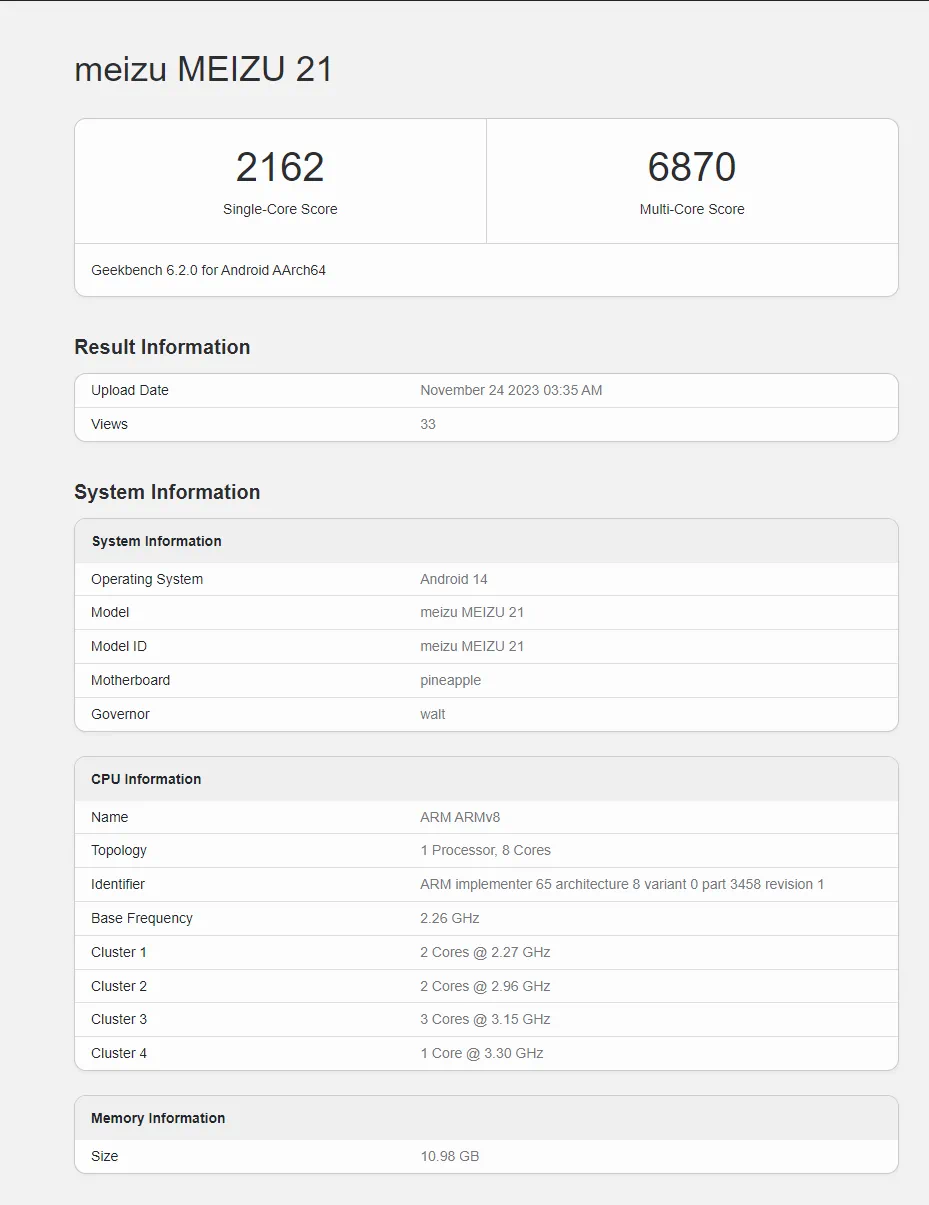Click the System Information section heading
This screenshot has width=929, height=1205.
click(x=166, y=492)
